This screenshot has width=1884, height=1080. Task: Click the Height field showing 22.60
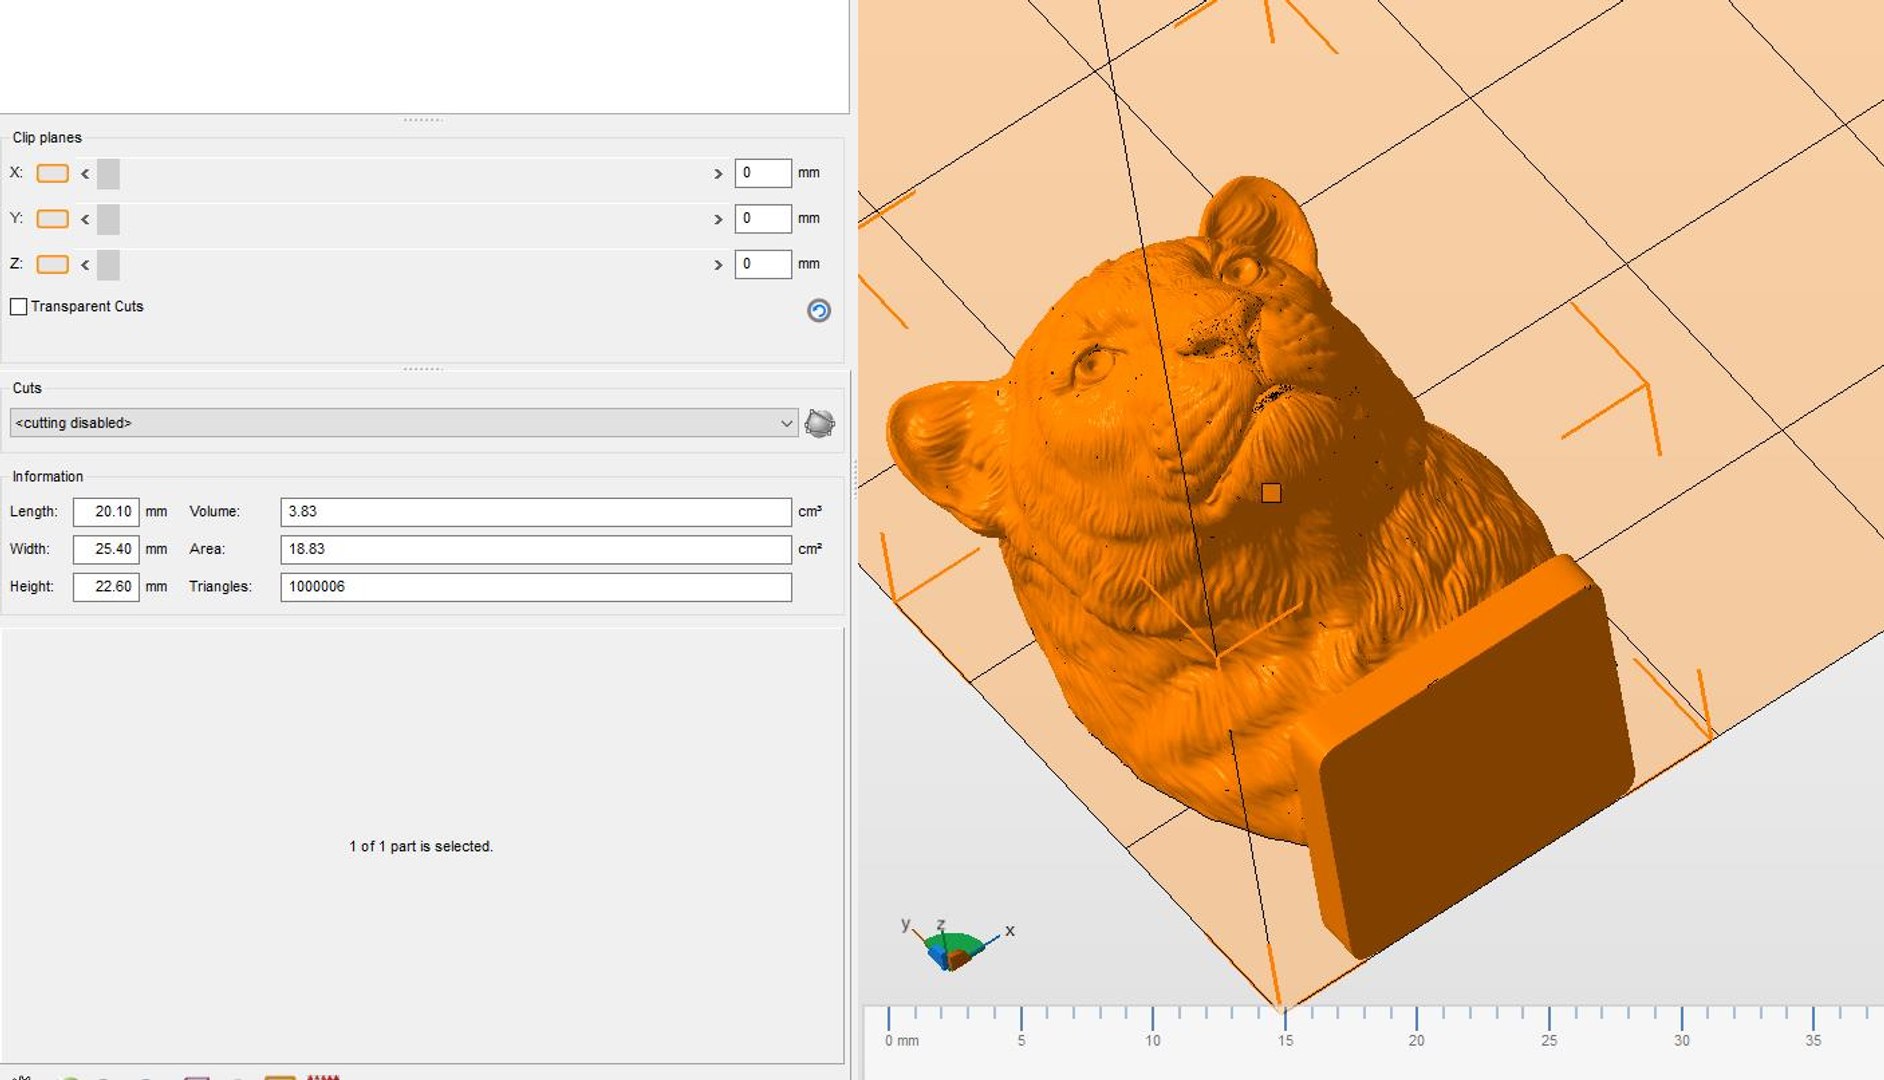click(x=106, y=587)
